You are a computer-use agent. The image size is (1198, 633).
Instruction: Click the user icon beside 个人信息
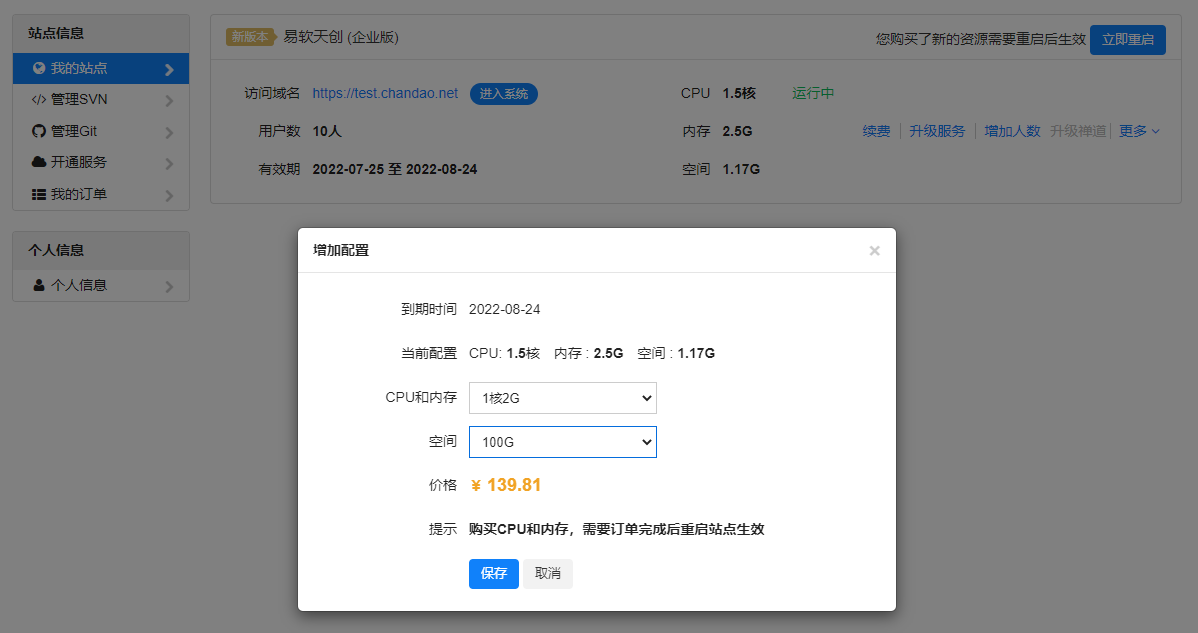39,285
